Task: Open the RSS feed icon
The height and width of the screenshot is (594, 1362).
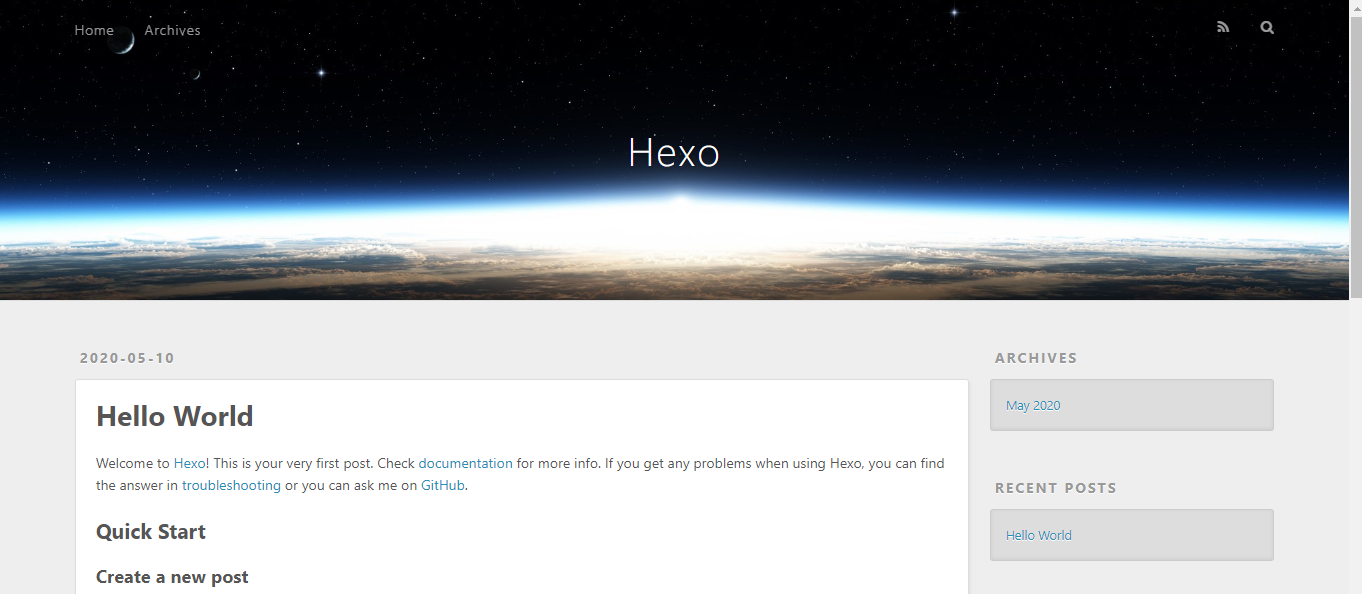Action: tap(1223, 28)
